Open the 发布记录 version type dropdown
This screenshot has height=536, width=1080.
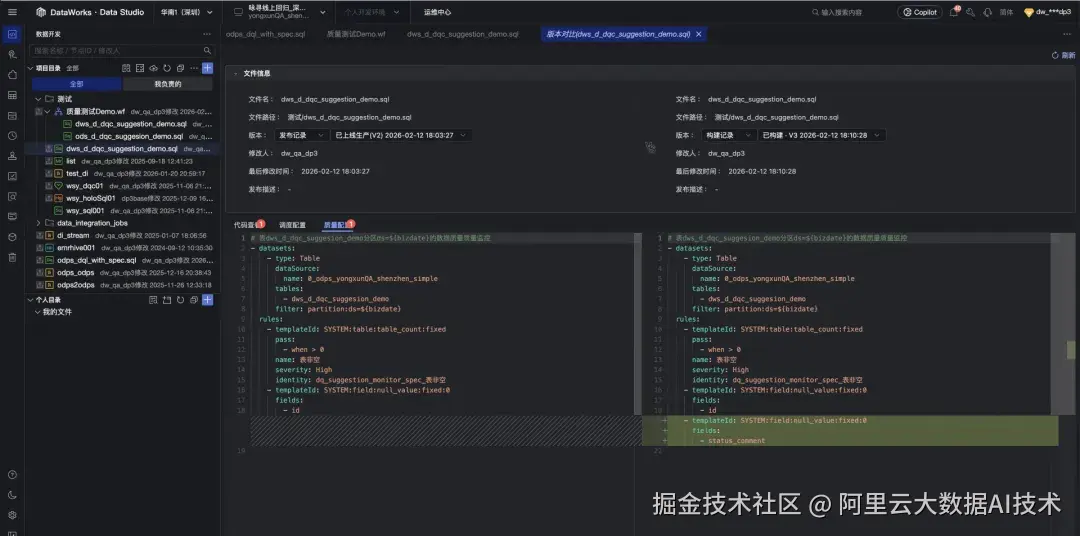pos(301,135)
